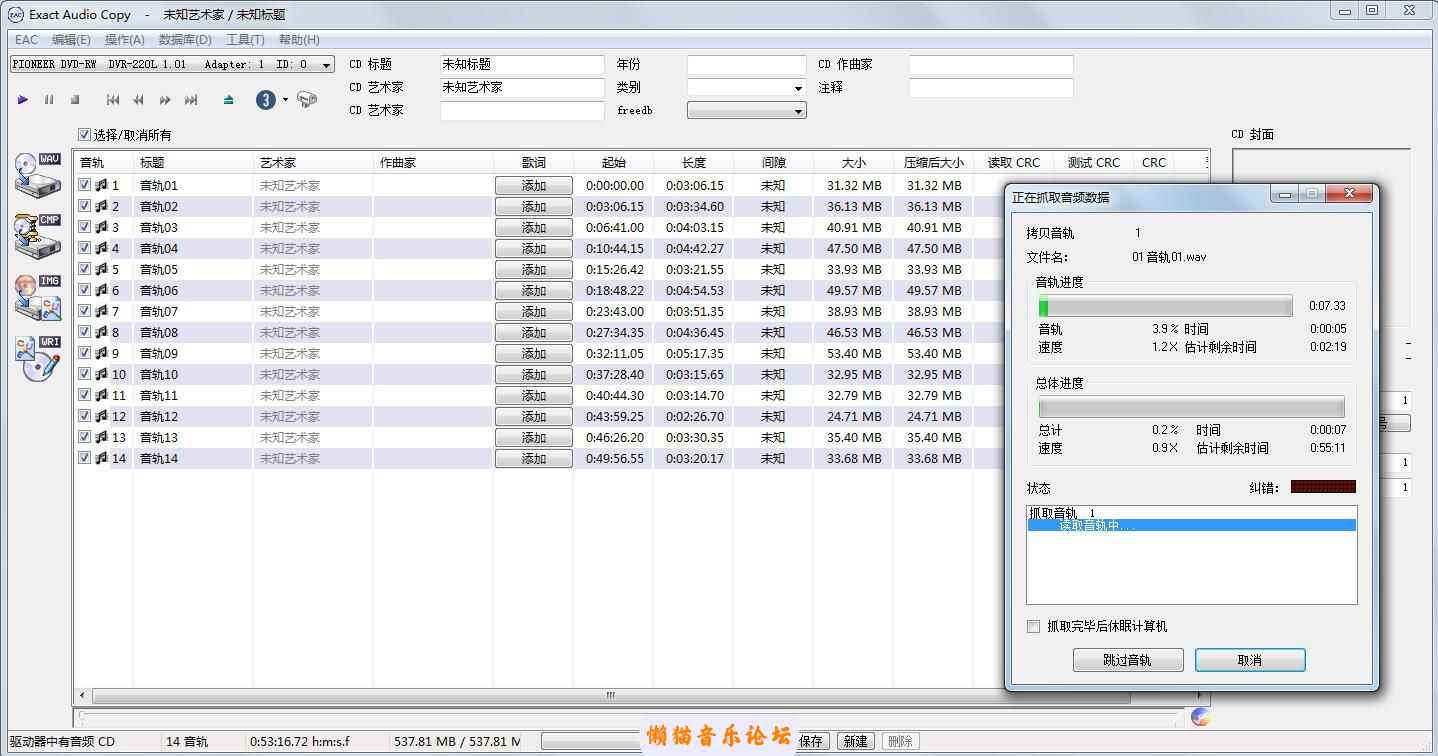Click the CMP compressed extract icon
Image resolution: width=1438 pixels, height=756 pixels.
click(38, 237)
